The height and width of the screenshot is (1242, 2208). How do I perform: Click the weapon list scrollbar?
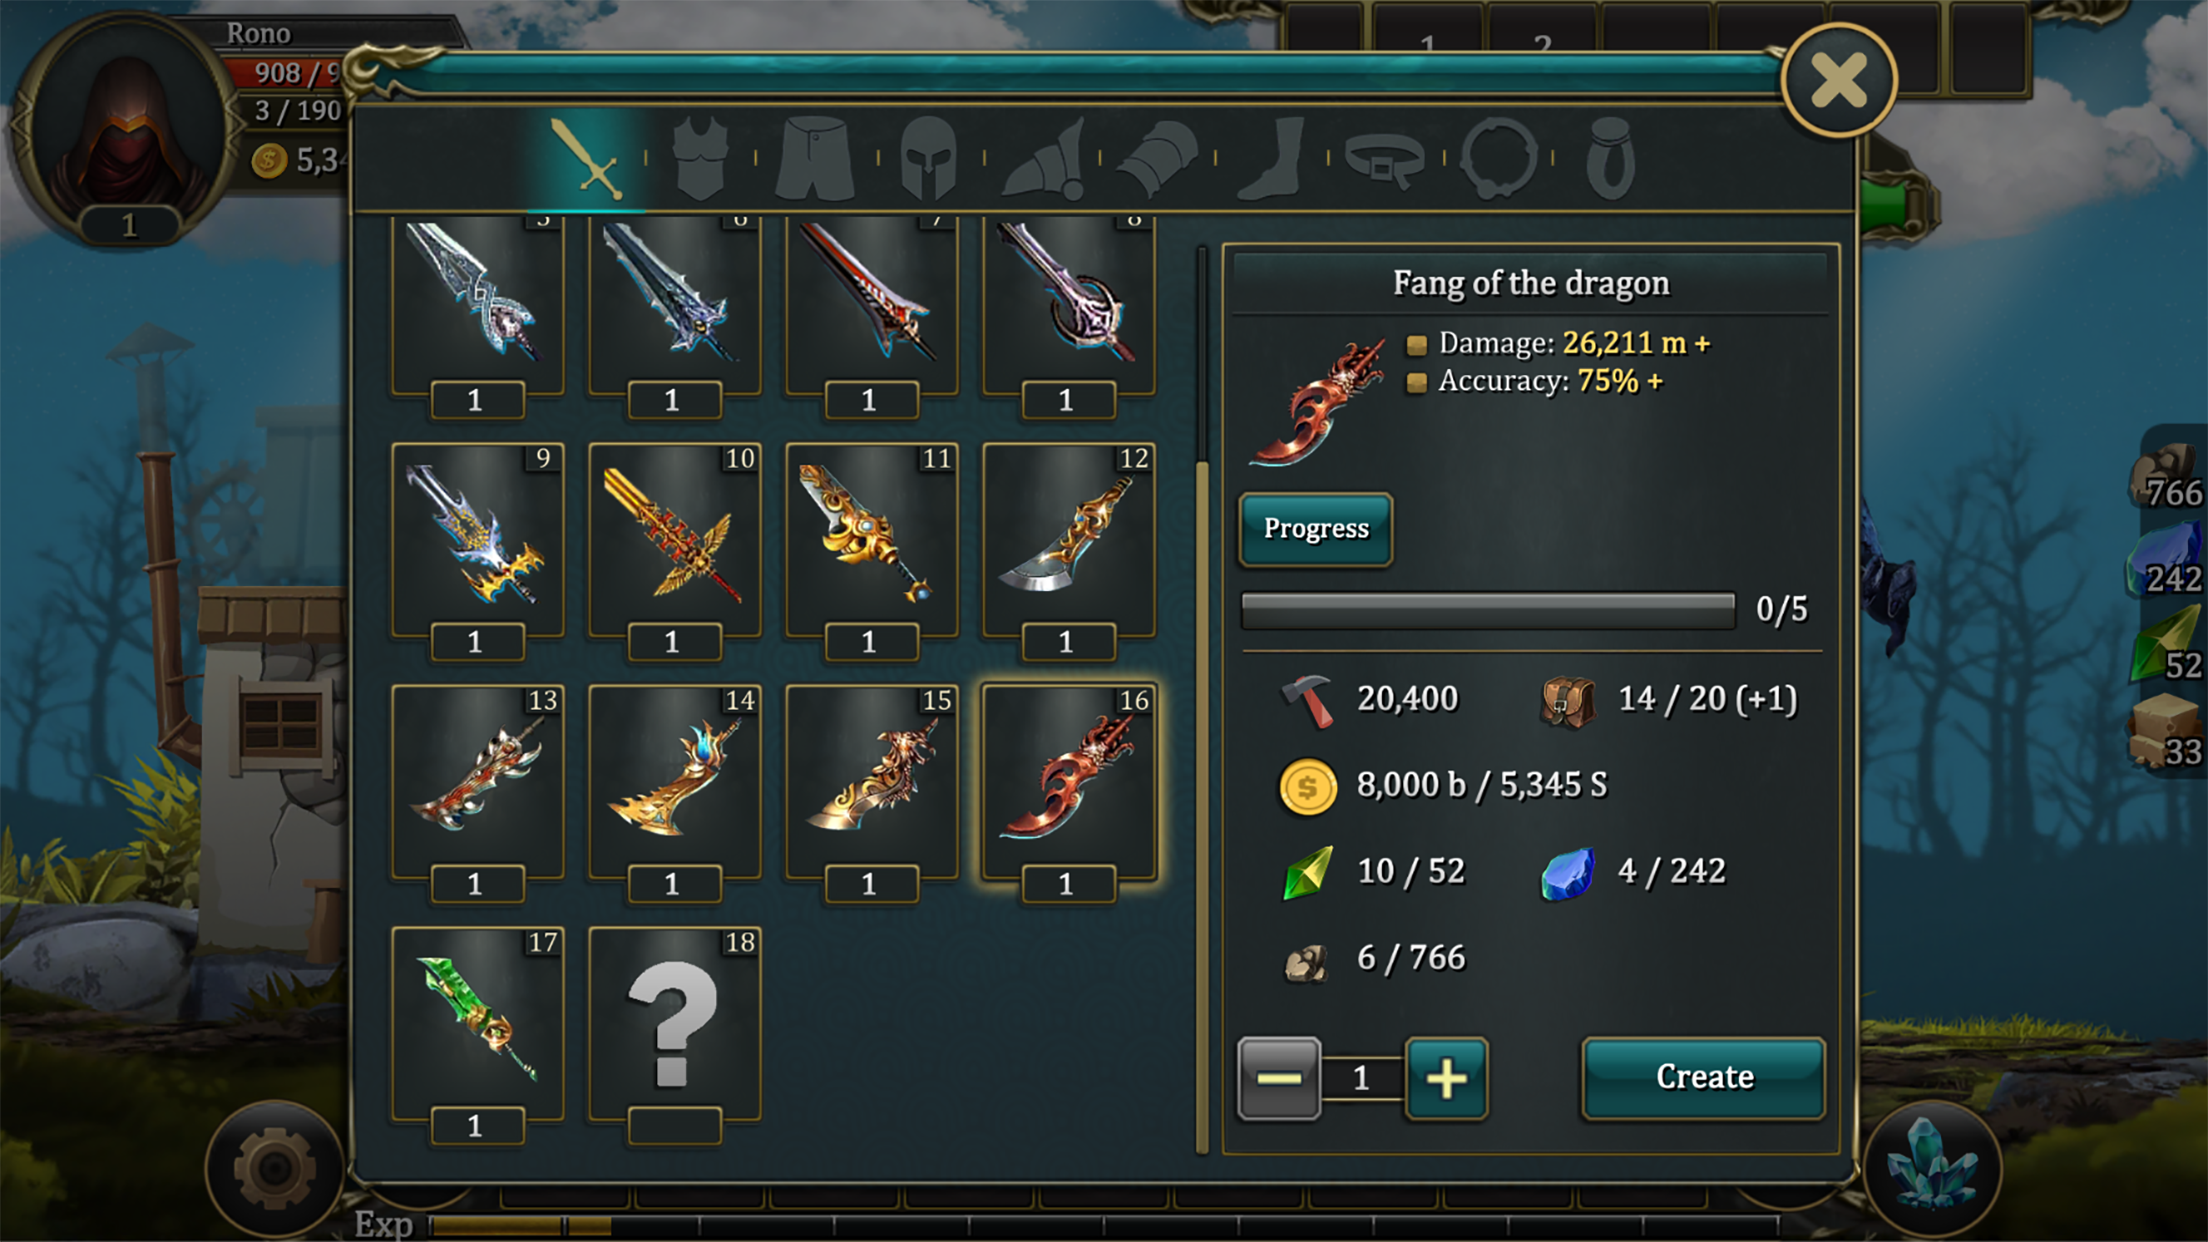1202,700
